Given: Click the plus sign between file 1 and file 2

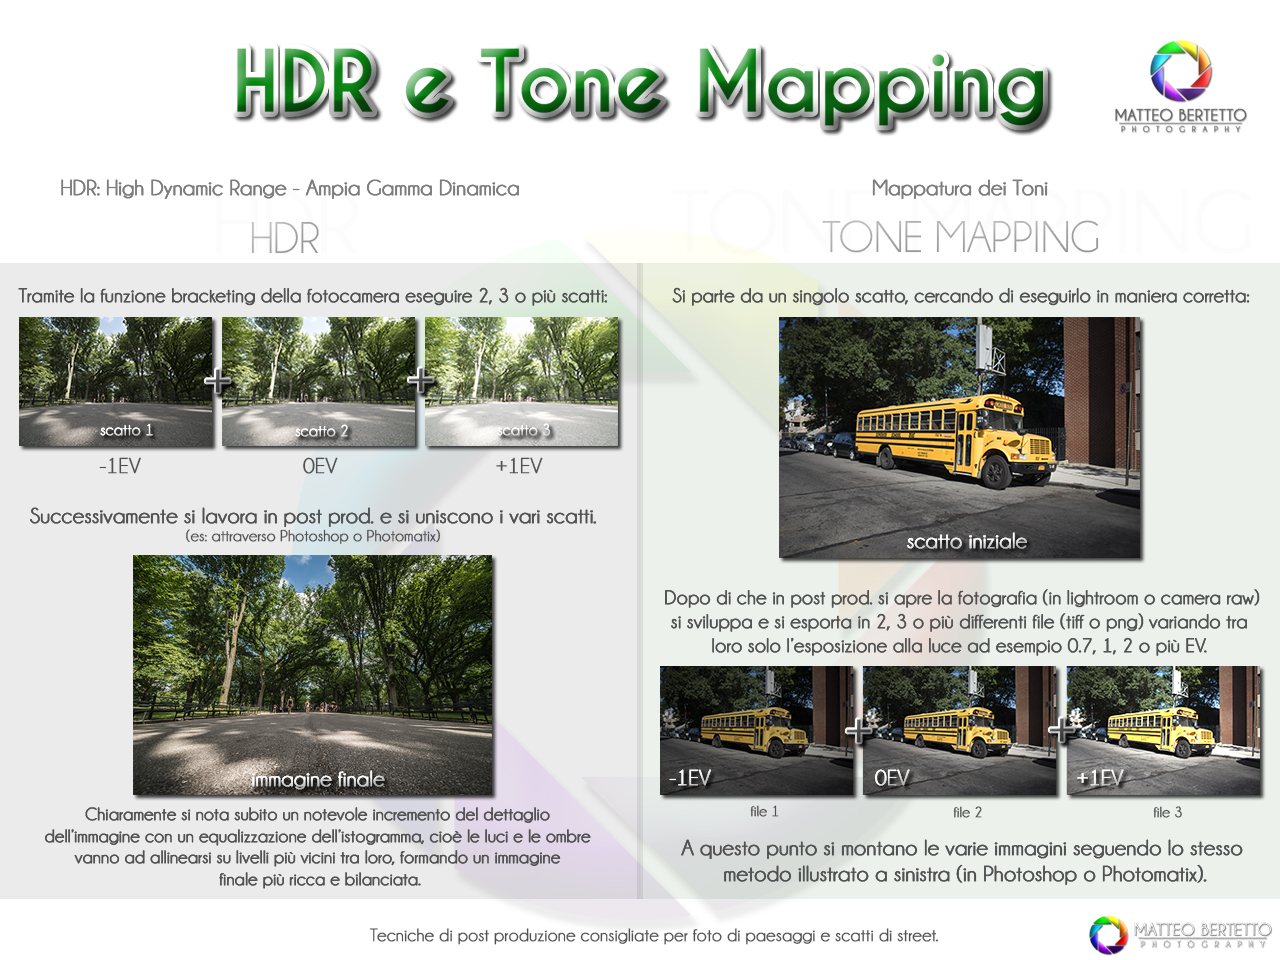Looking at the screenshot, I should 859,730.
